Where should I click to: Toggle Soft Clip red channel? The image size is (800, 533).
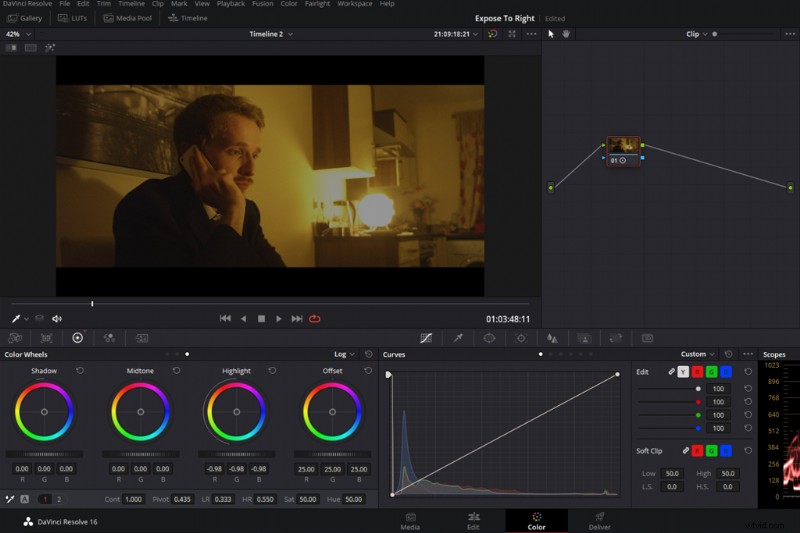(697, 451)
